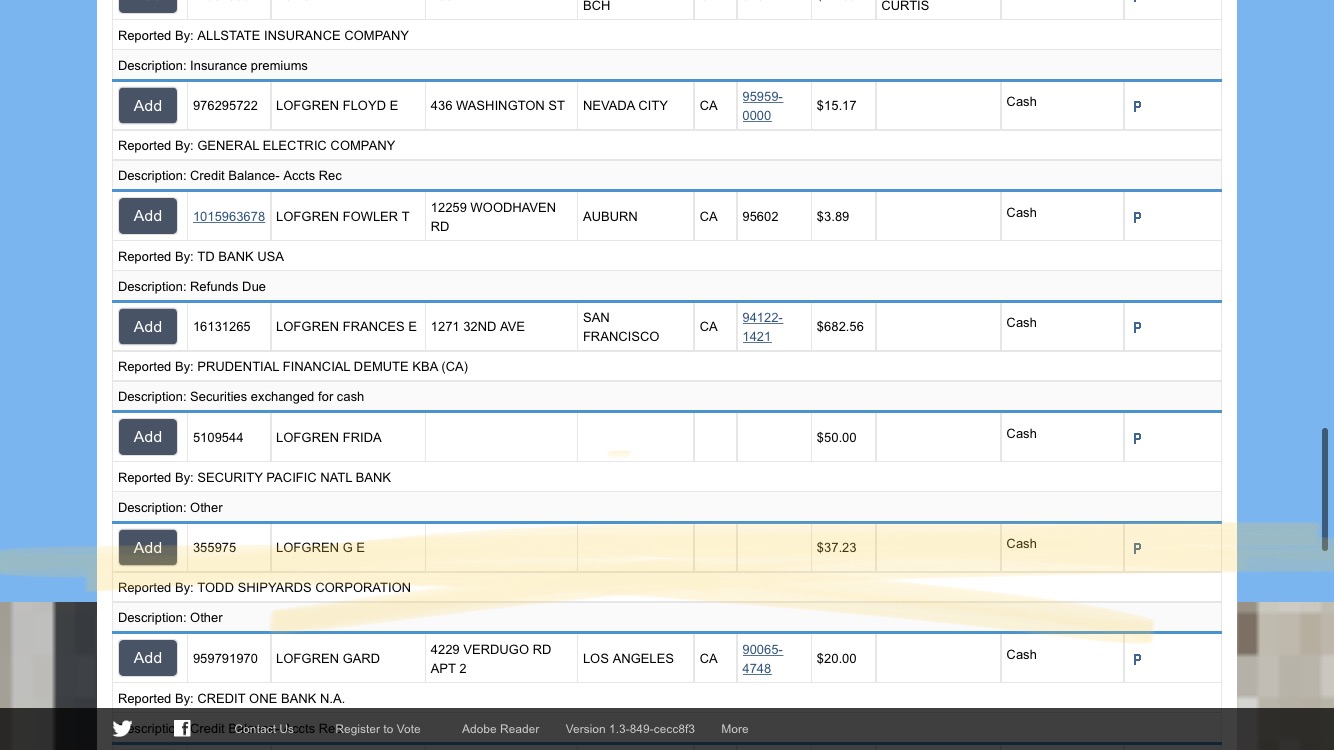Follow the ZIP link 95959-0000

762,106
